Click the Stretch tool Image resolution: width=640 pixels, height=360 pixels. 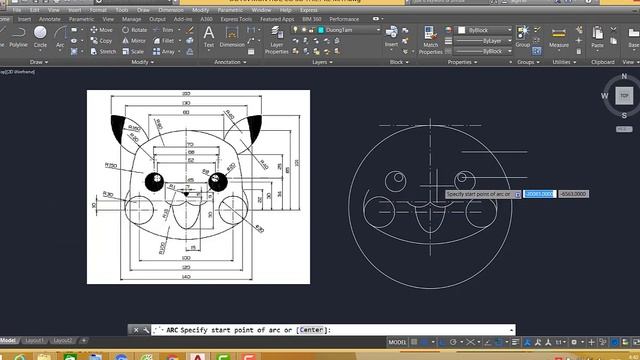103,52
